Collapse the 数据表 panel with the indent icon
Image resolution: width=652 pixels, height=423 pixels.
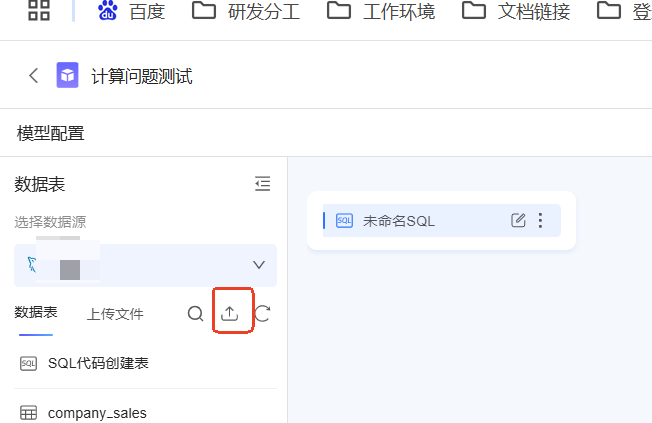(x=262, y=183)
